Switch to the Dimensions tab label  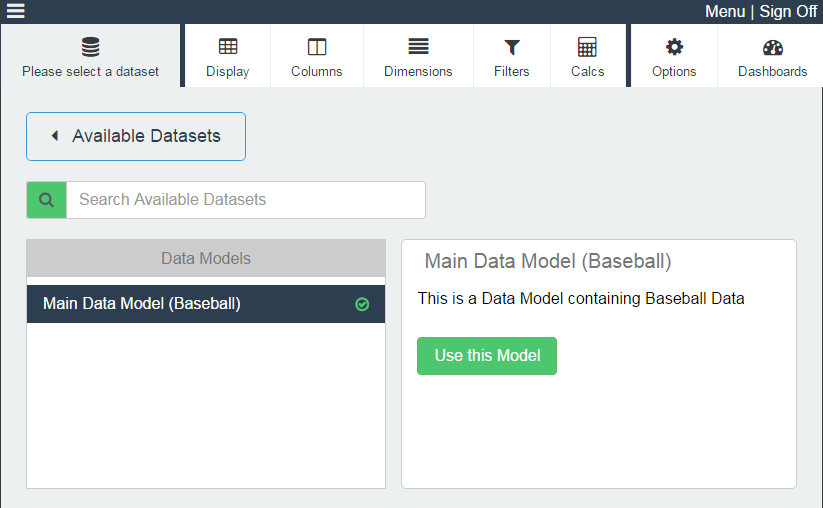(x=418, y=71)
